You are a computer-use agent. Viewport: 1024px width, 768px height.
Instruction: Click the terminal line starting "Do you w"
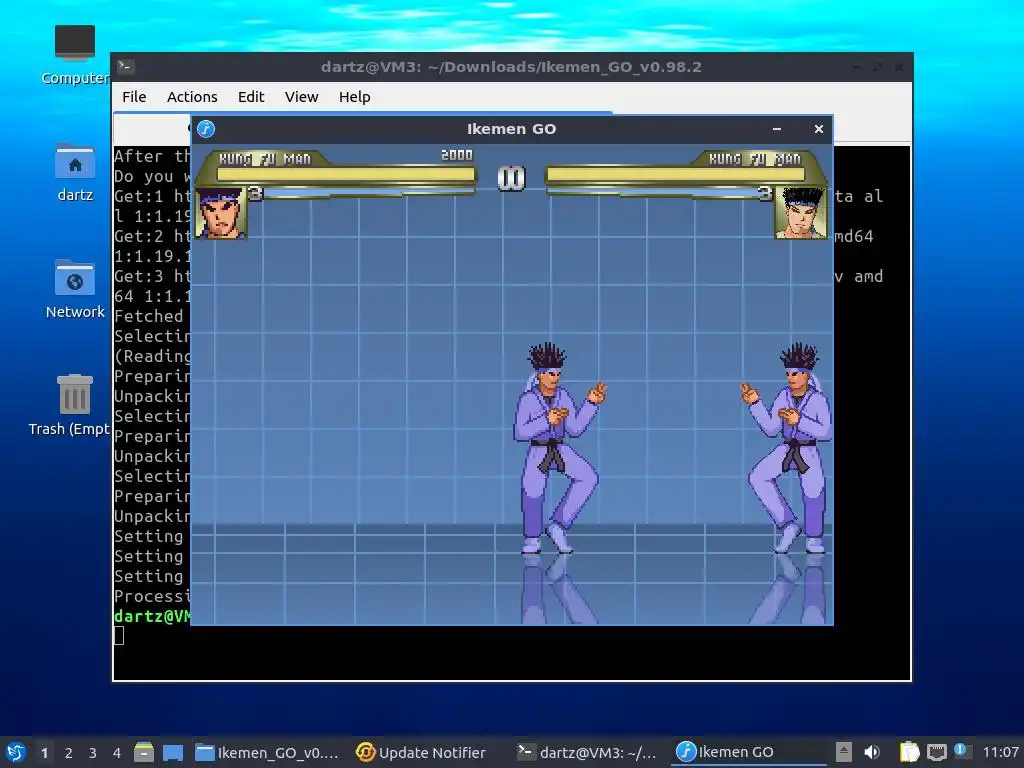[x=152, y=176]
